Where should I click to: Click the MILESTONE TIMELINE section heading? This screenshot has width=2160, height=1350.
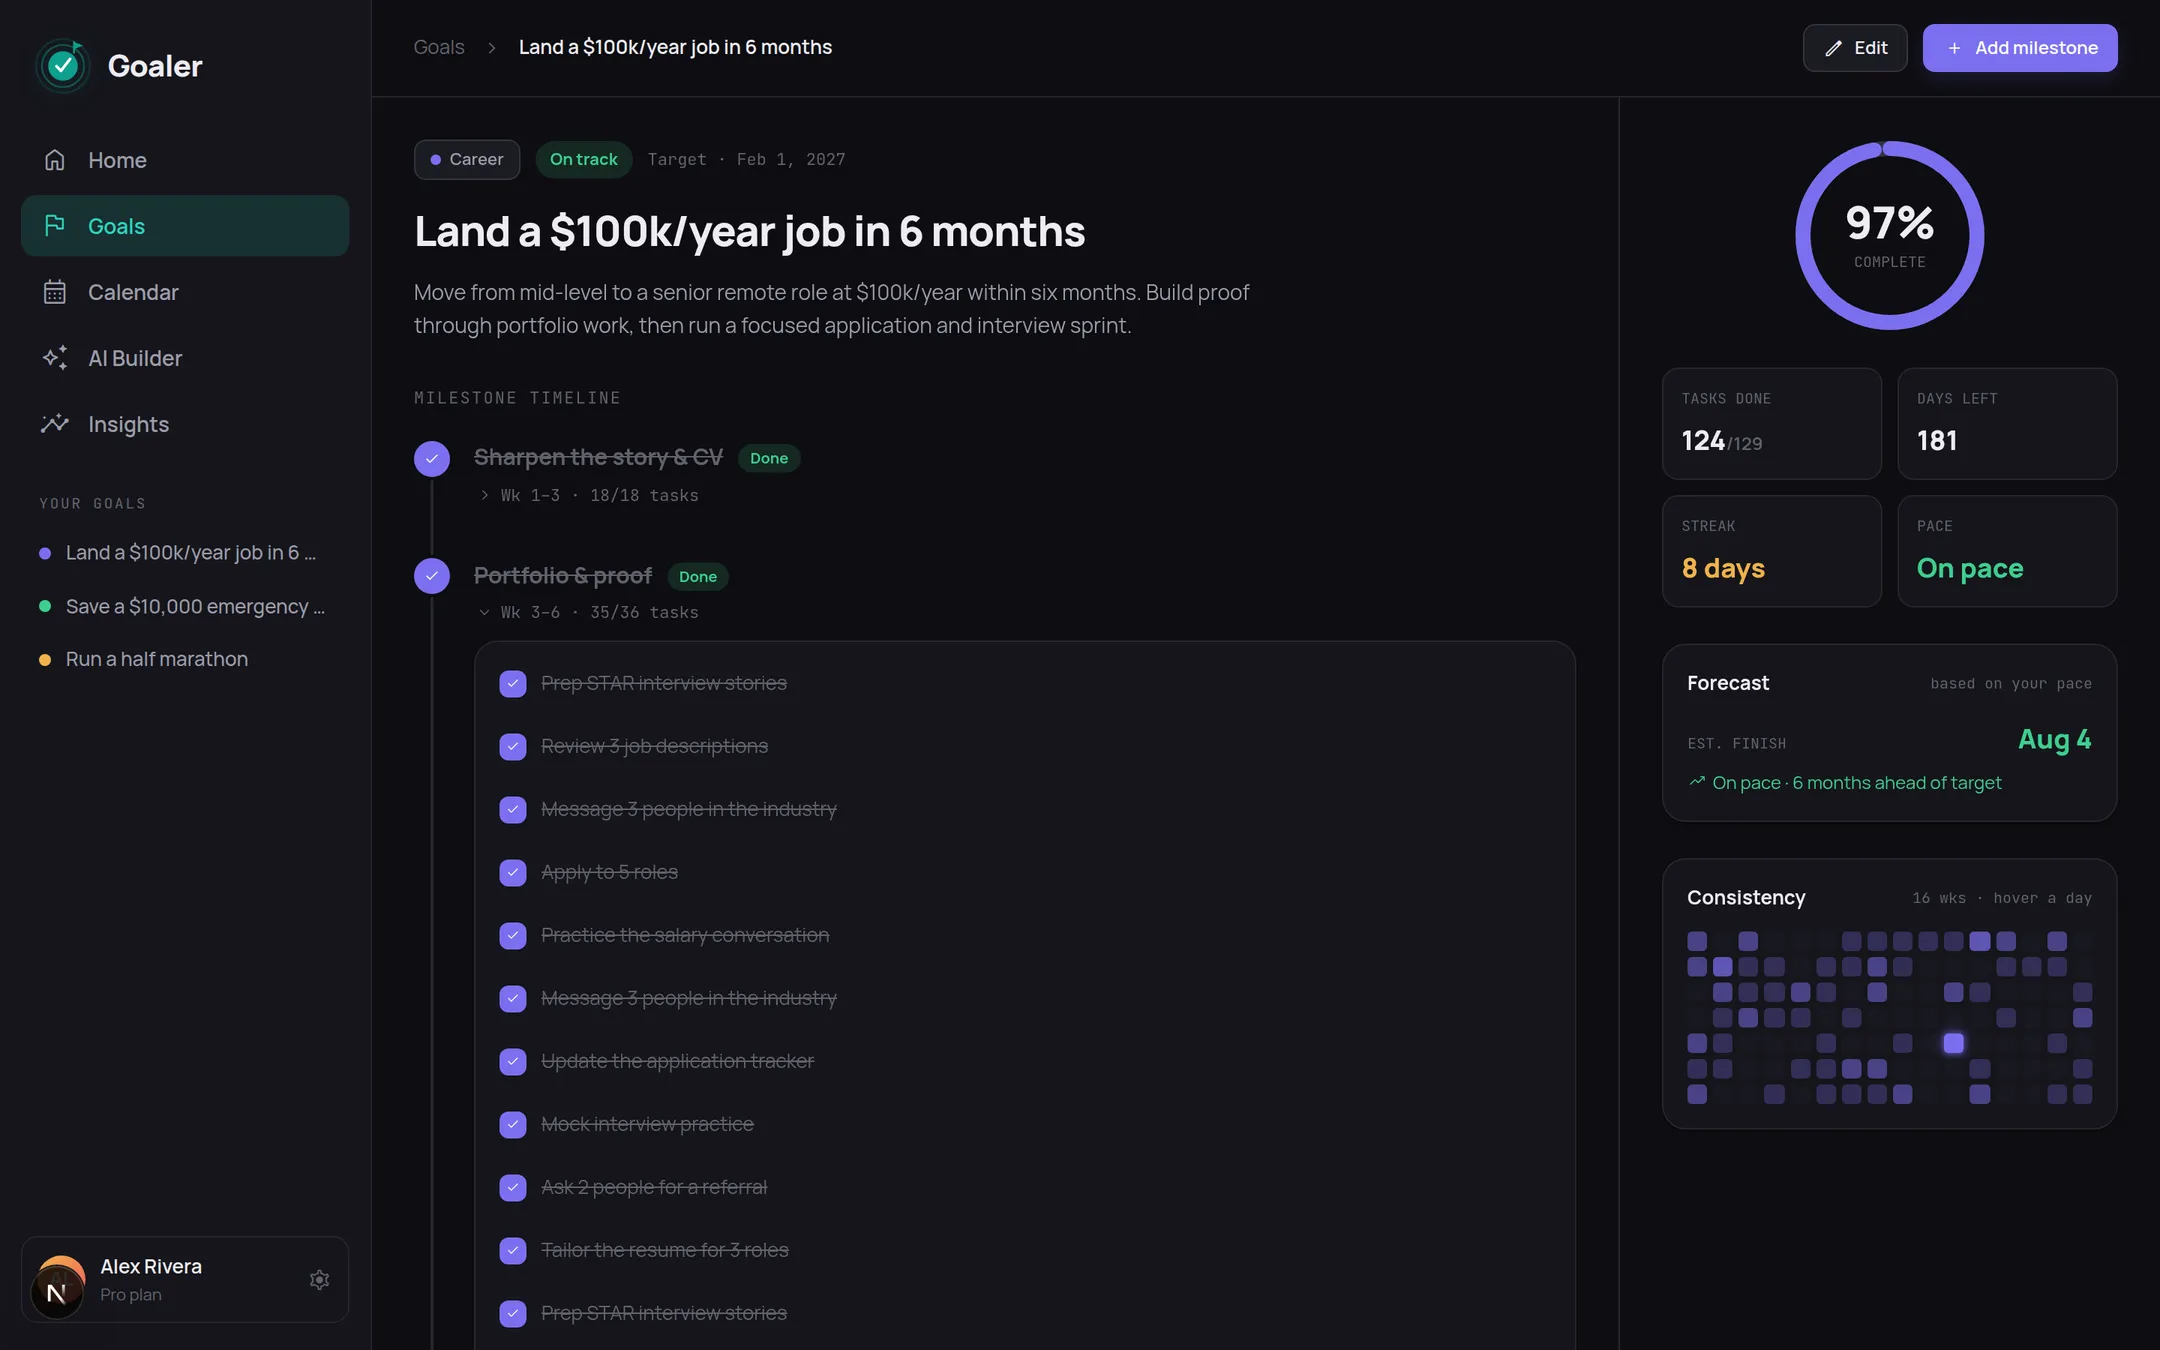[x=517, y=399]
